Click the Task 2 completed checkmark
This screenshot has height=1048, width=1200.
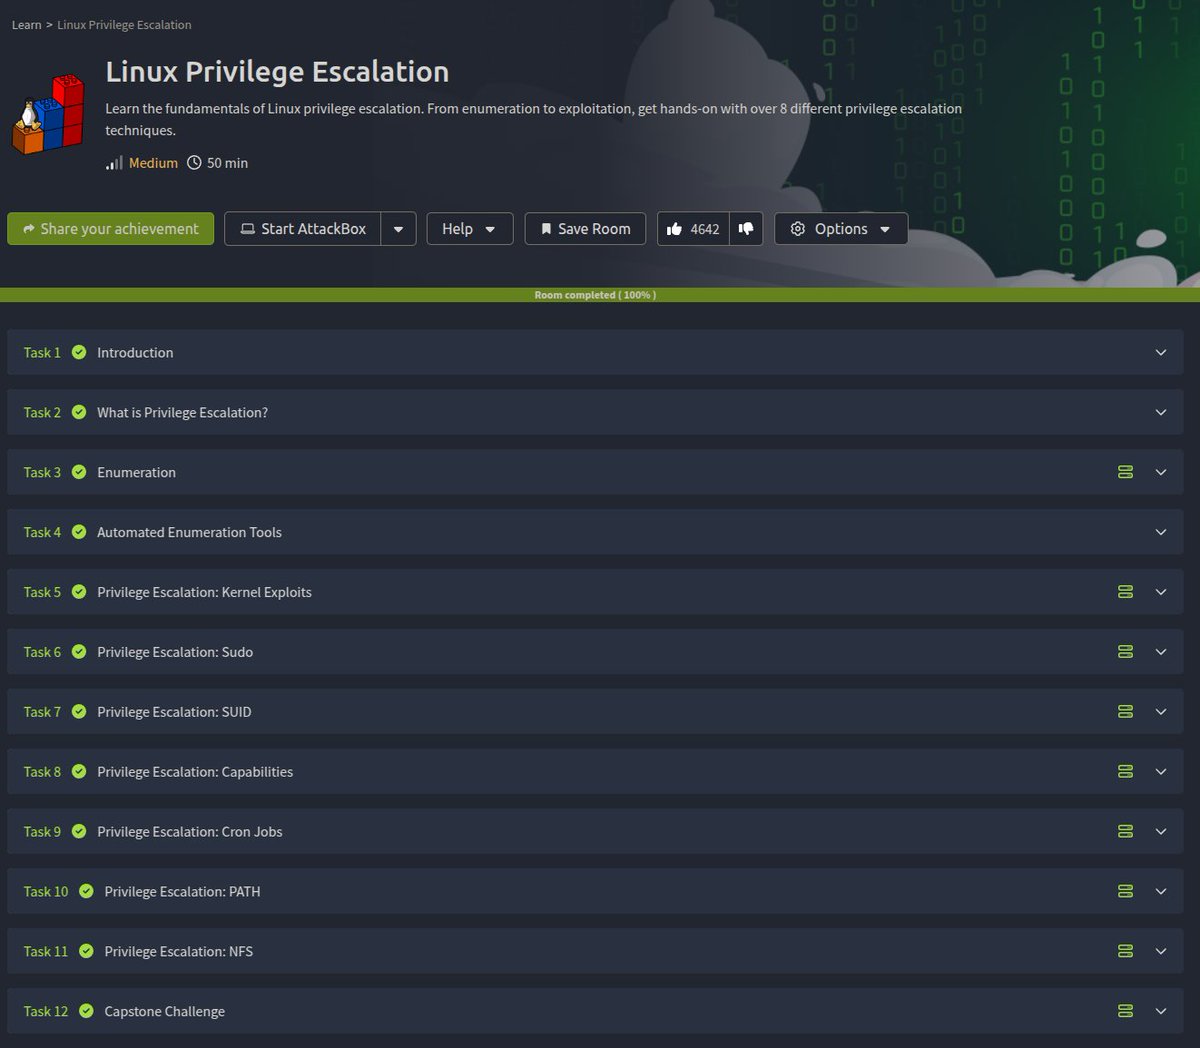79,412
